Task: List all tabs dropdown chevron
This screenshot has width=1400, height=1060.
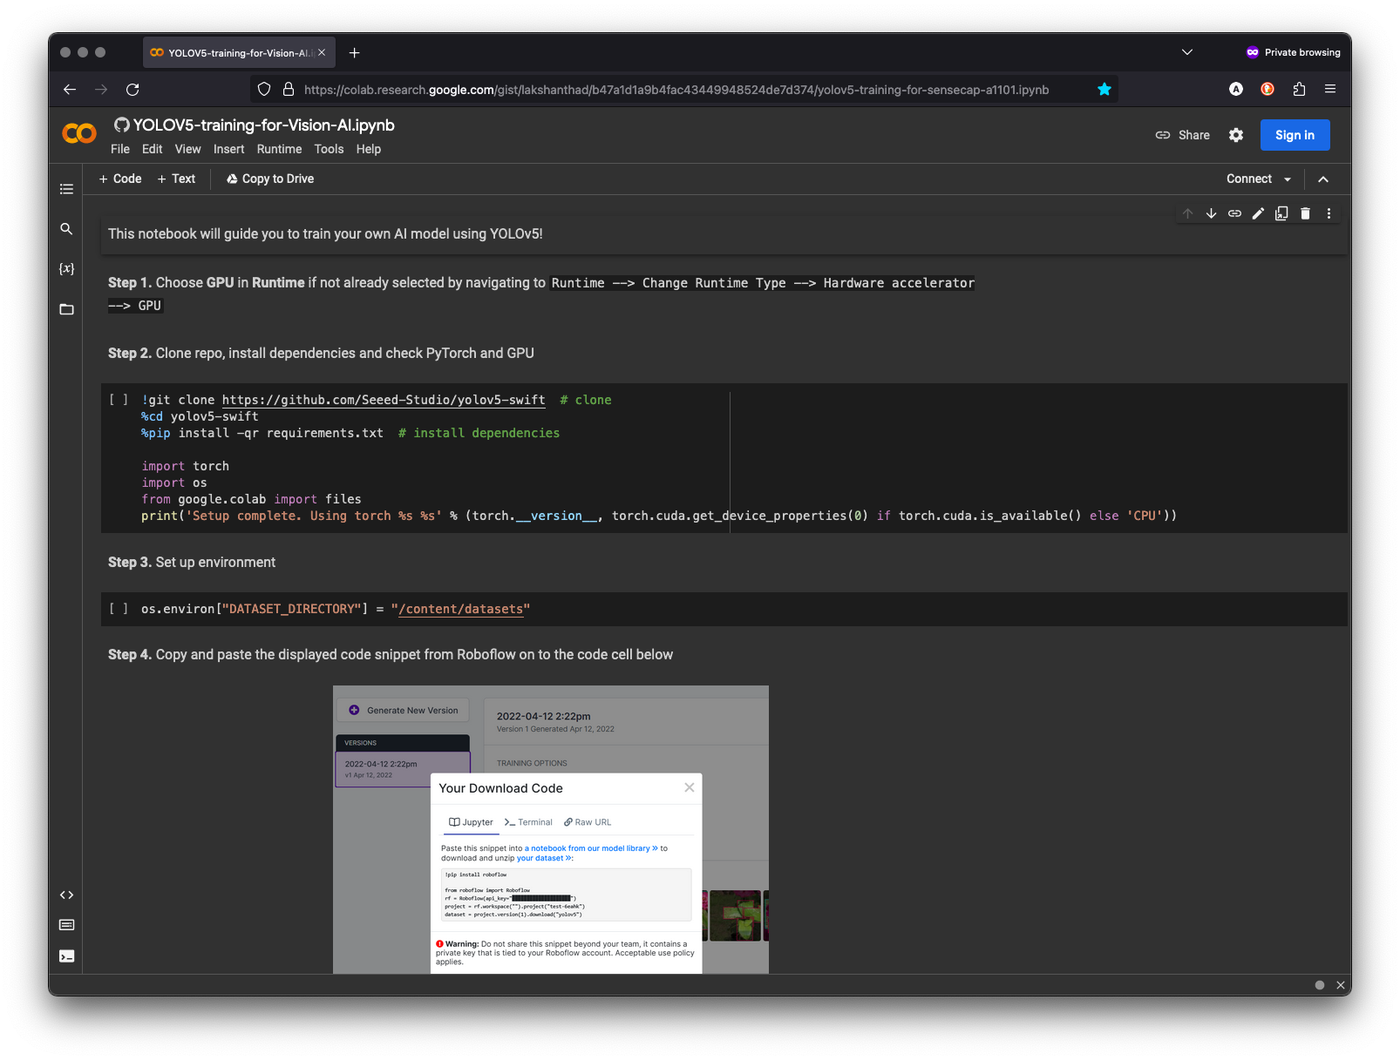Action: [1187, 52]
